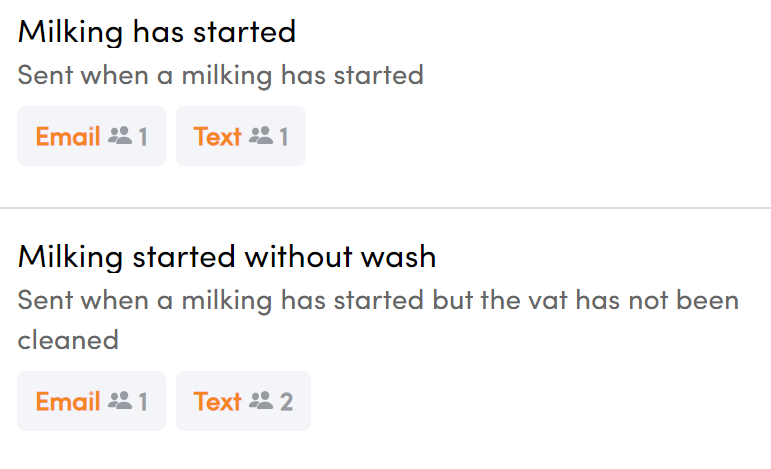Viewport: 771px width, 469px height.
Task: Click orange Text label in first notification
Action: coord(217,136)
